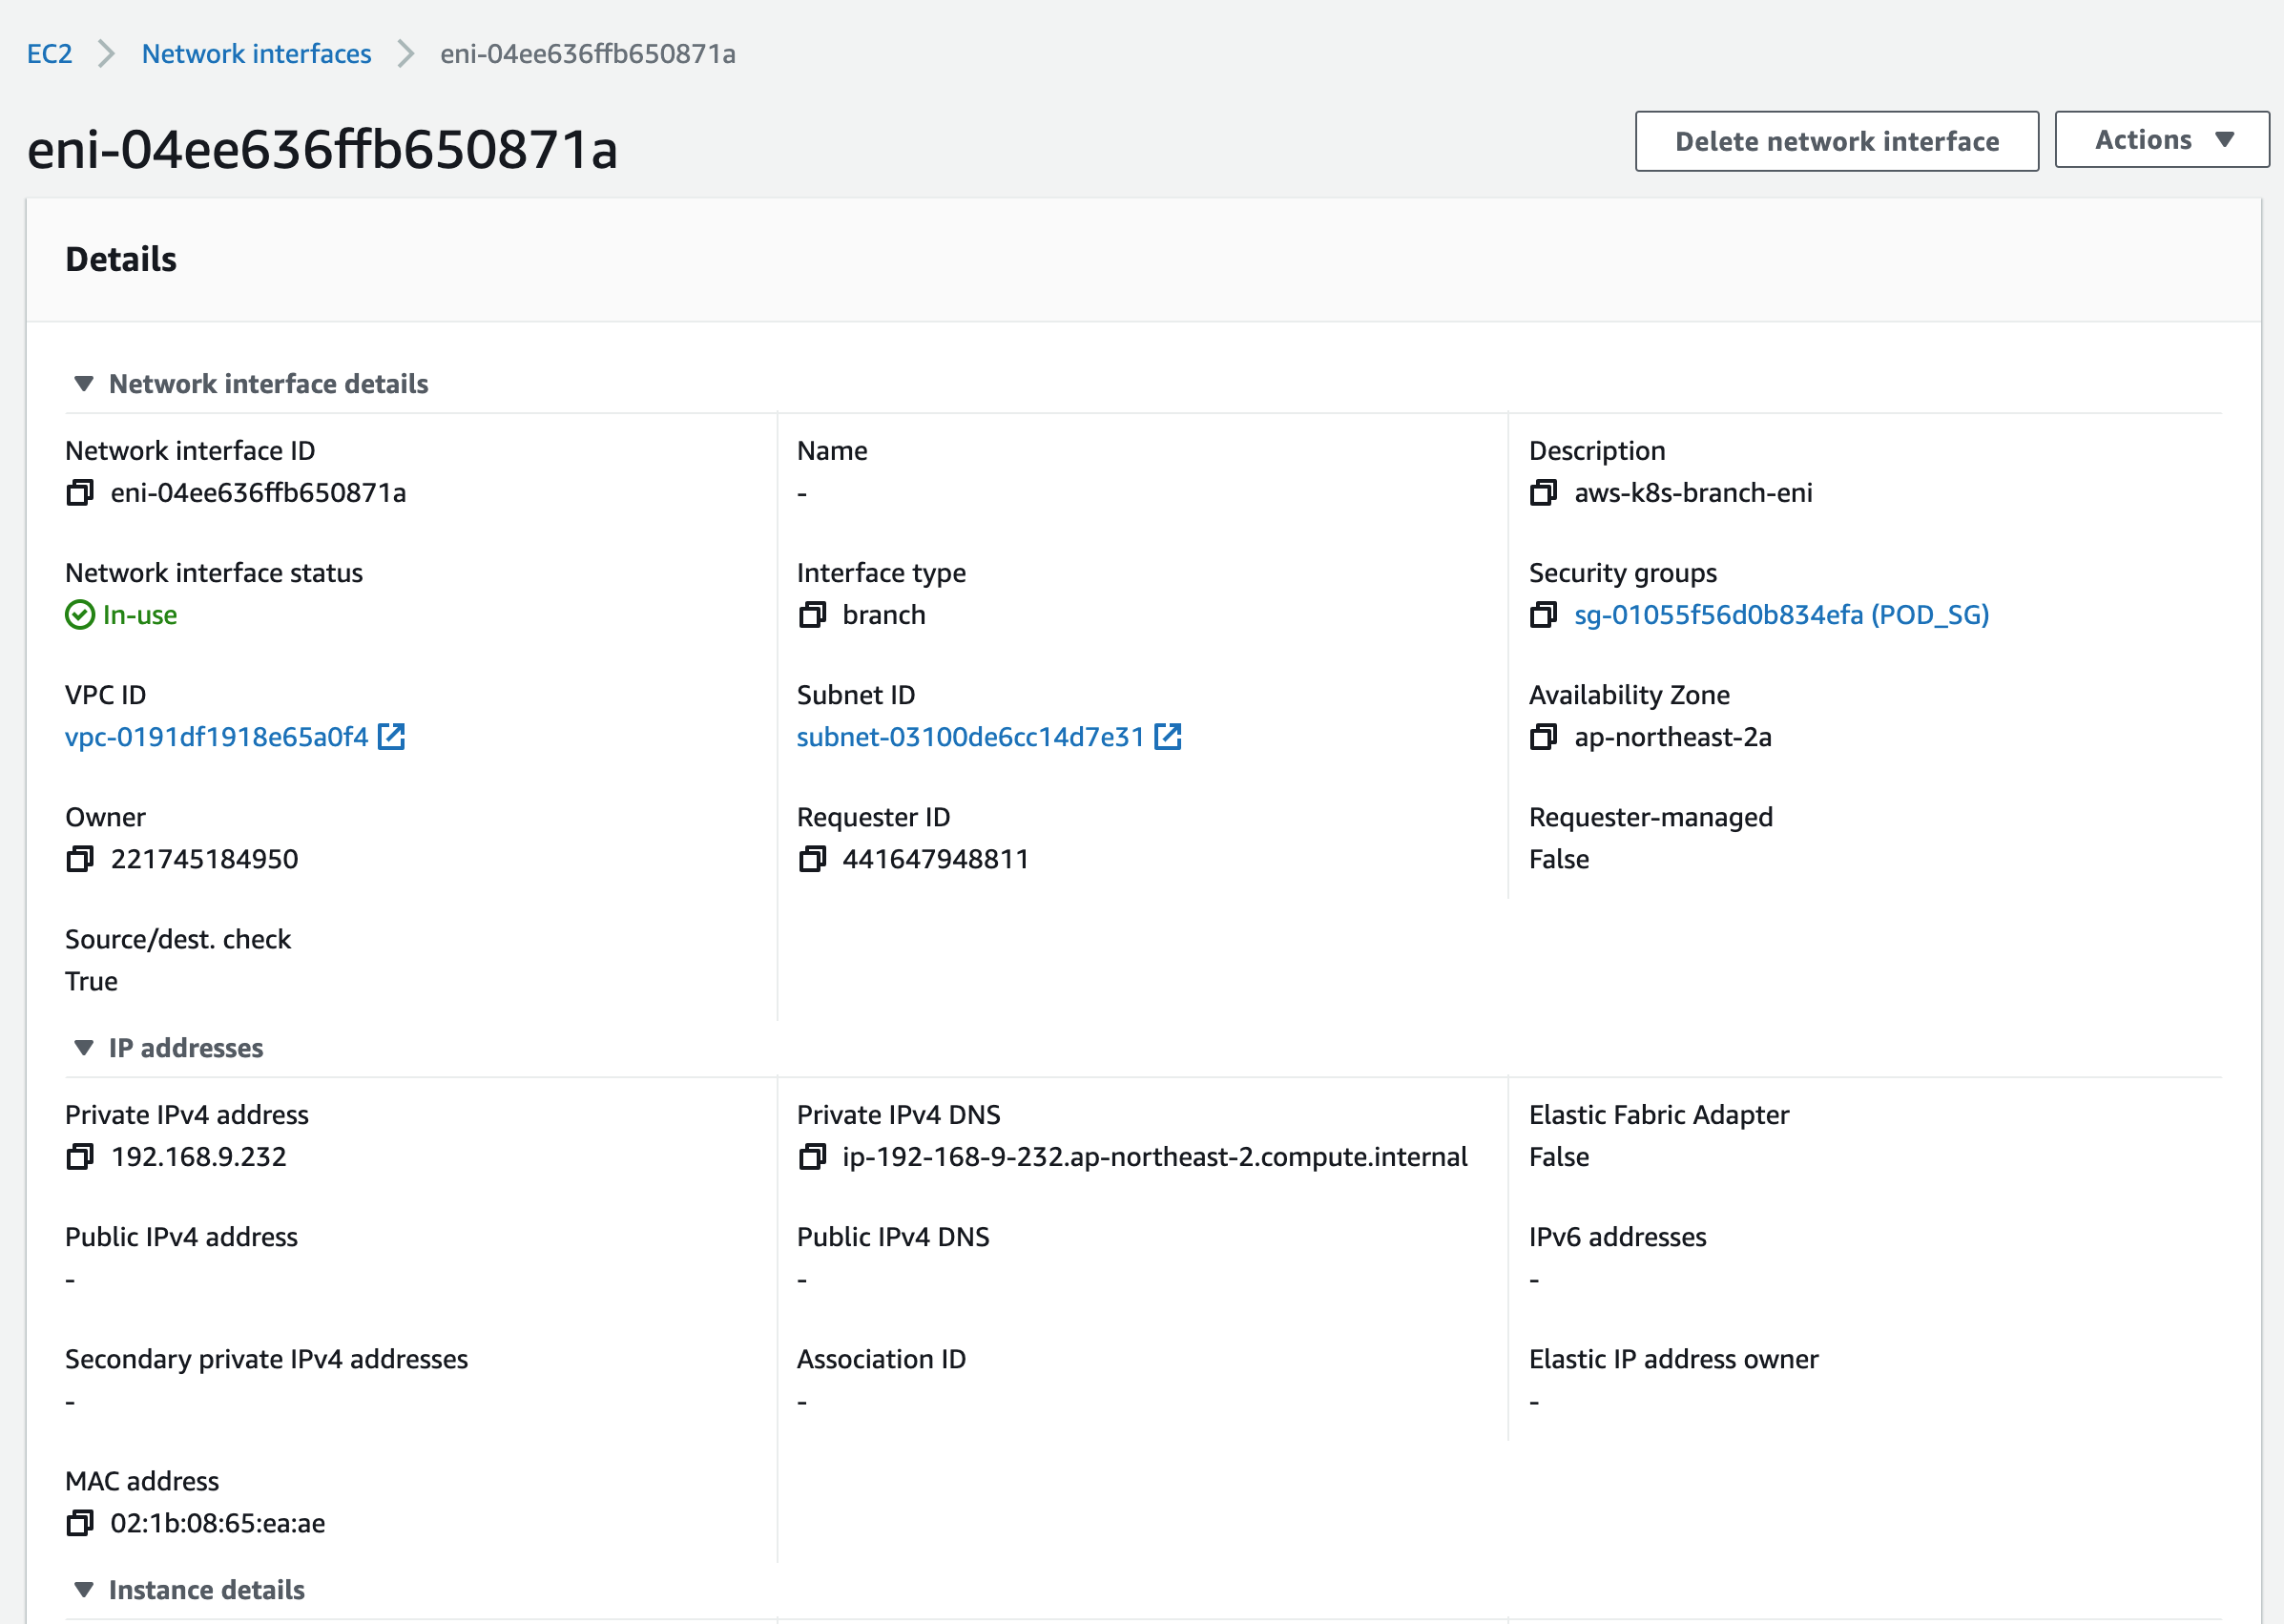2284x1624 pixels.
Task: Copy the MAC address value
Action: [80, 1523]
